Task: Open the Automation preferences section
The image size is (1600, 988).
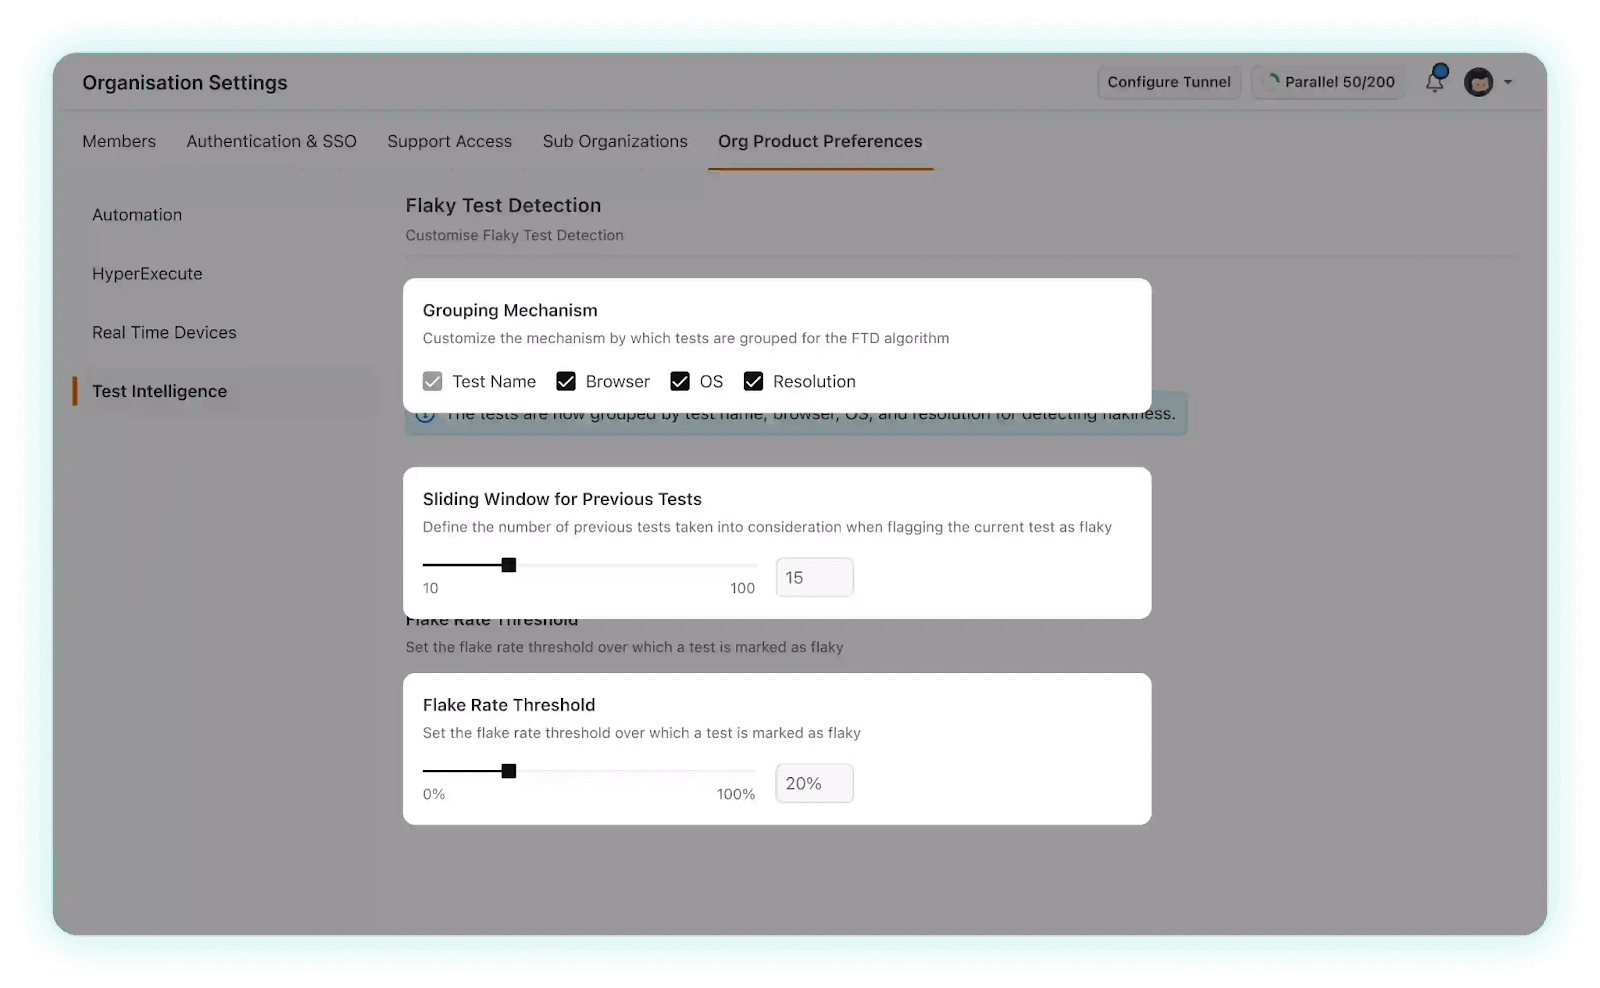Action: point(137,215)
